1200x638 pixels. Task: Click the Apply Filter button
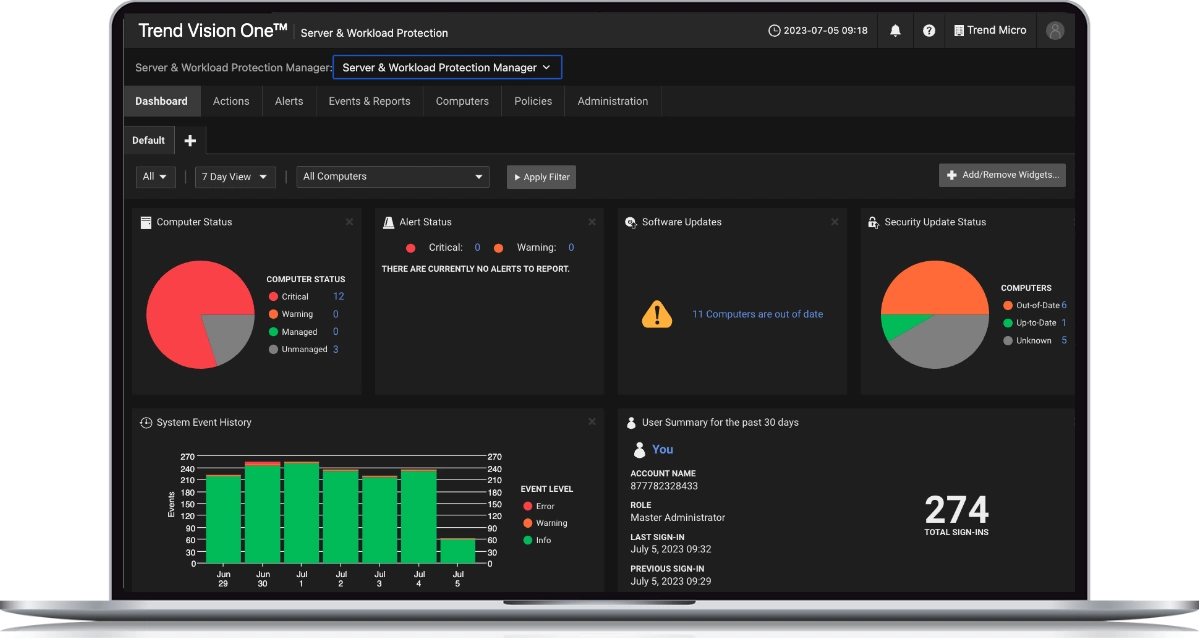coord(541,177)
